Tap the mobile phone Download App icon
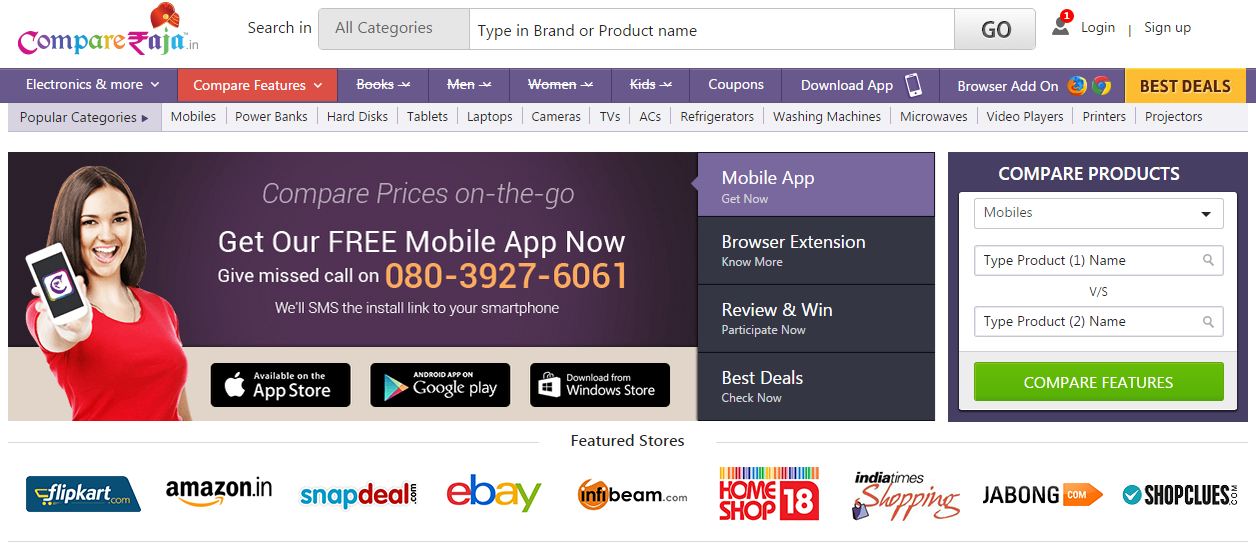Image resolution: width=1256 pixels, height=547 pixels. 913,85
